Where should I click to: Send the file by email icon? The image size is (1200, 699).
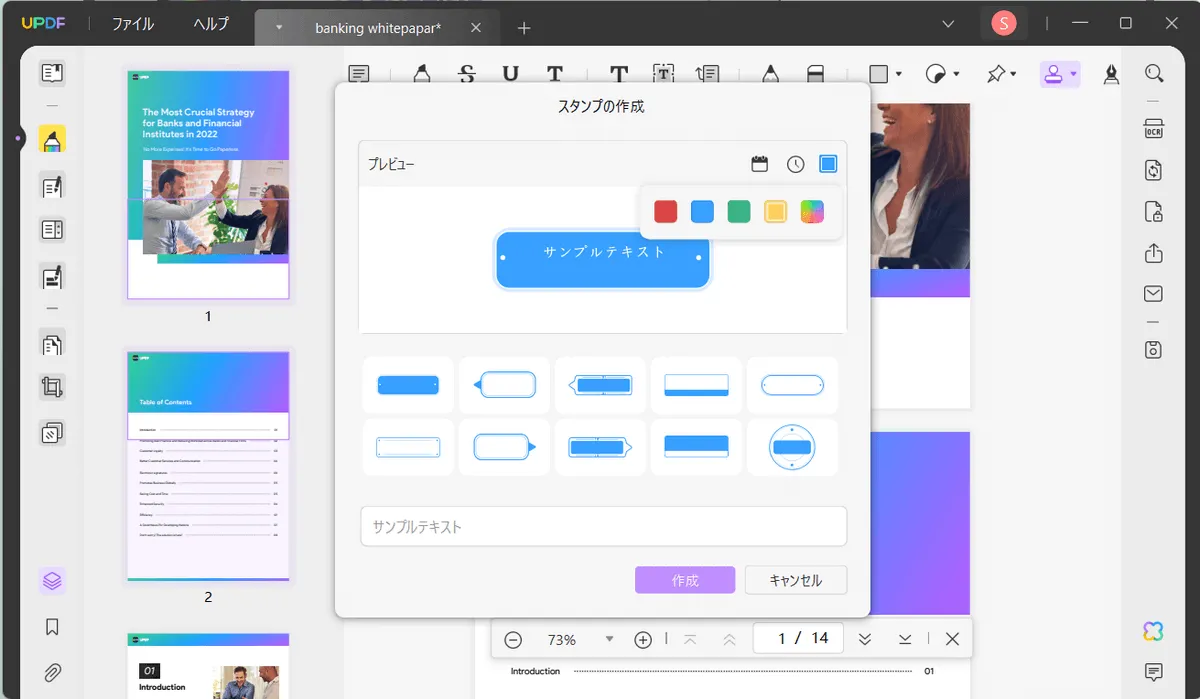(x=1154, y=294)
